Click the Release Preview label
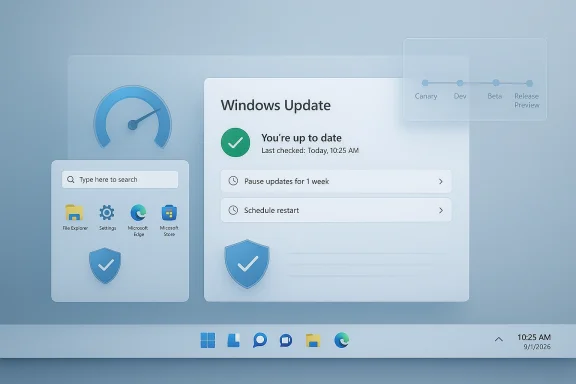This screenshot has width=576, height=384. [527, 100]
